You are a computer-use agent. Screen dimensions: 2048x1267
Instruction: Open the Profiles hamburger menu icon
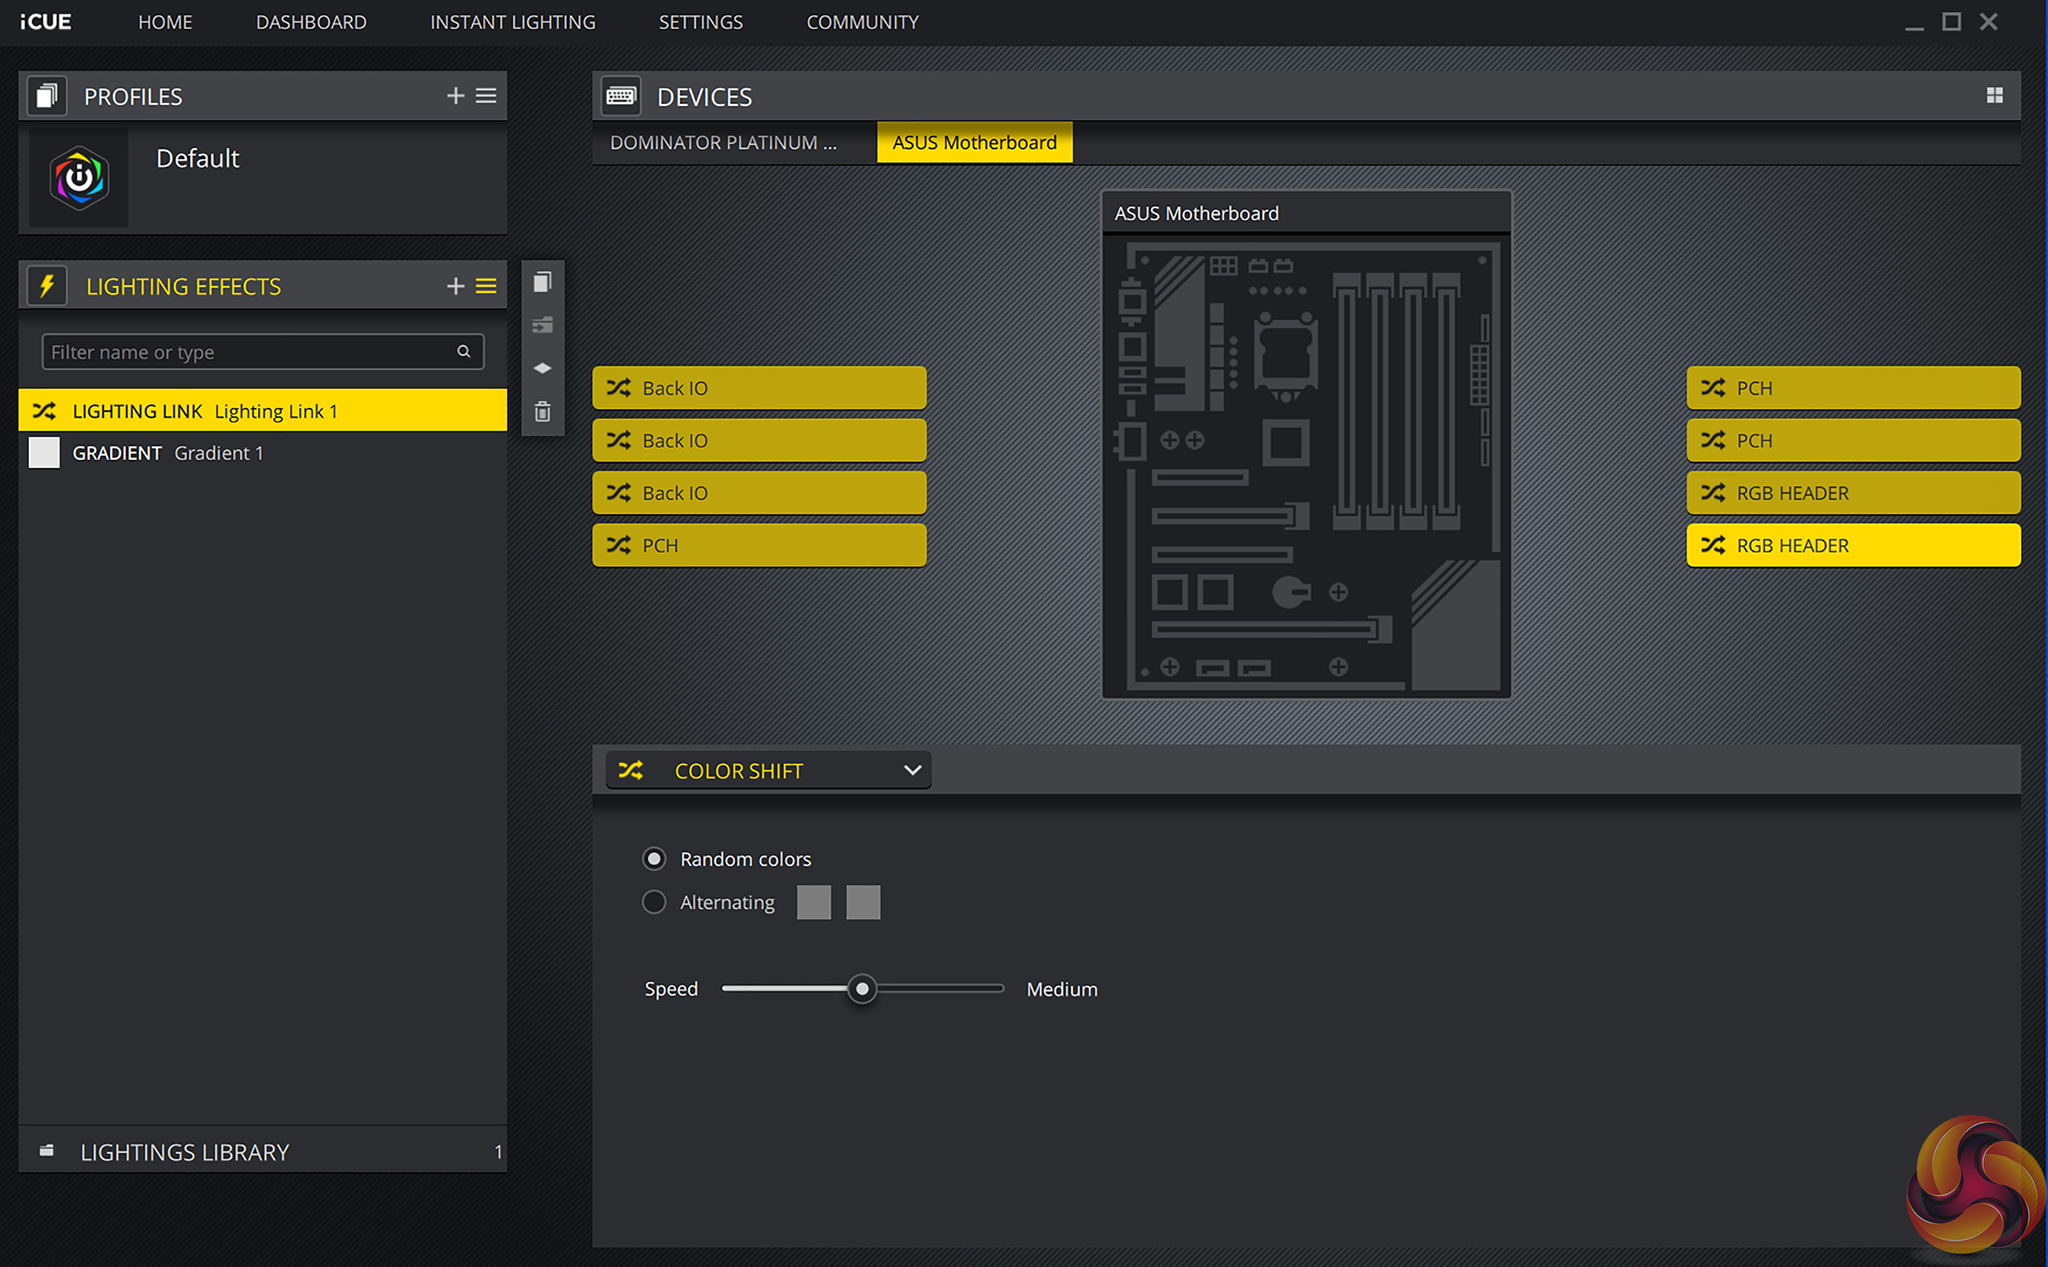pos(486,96)
